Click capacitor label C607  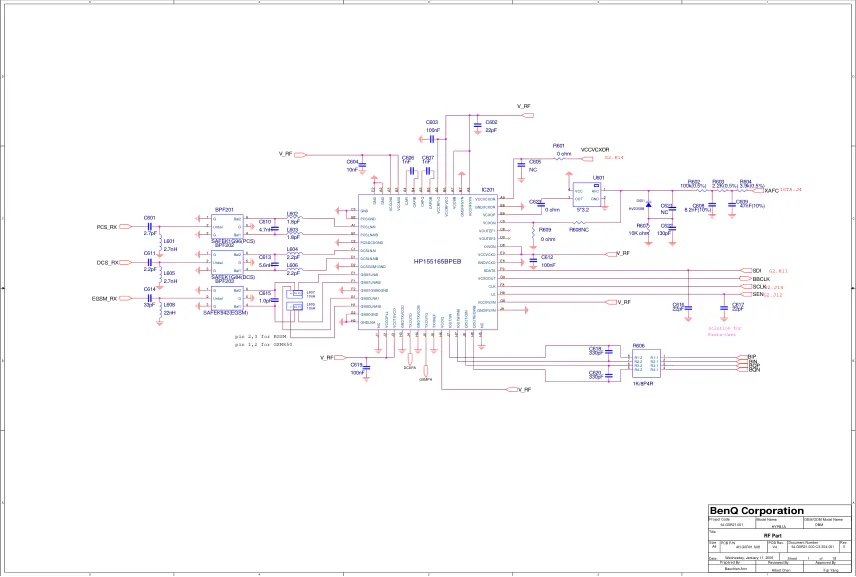(x=427, y=158)
